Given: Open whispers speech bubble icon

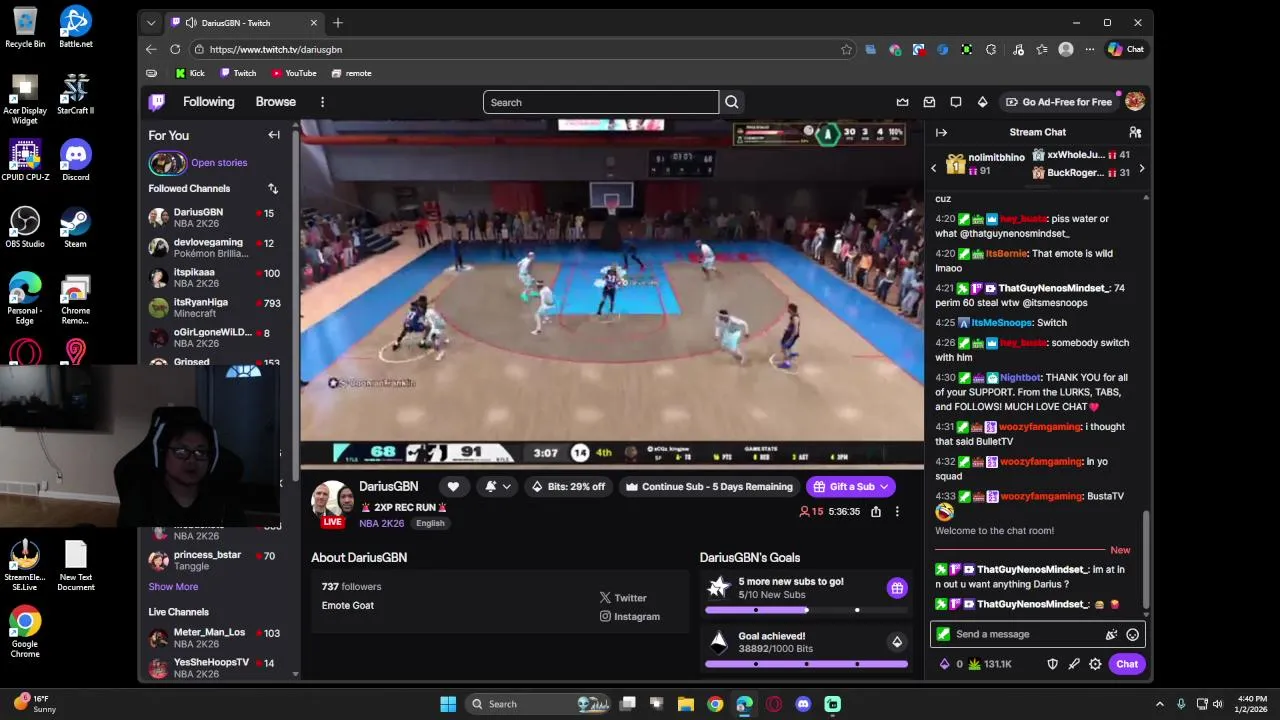Looking at the screenshot, I should click(x=956, y=102).
